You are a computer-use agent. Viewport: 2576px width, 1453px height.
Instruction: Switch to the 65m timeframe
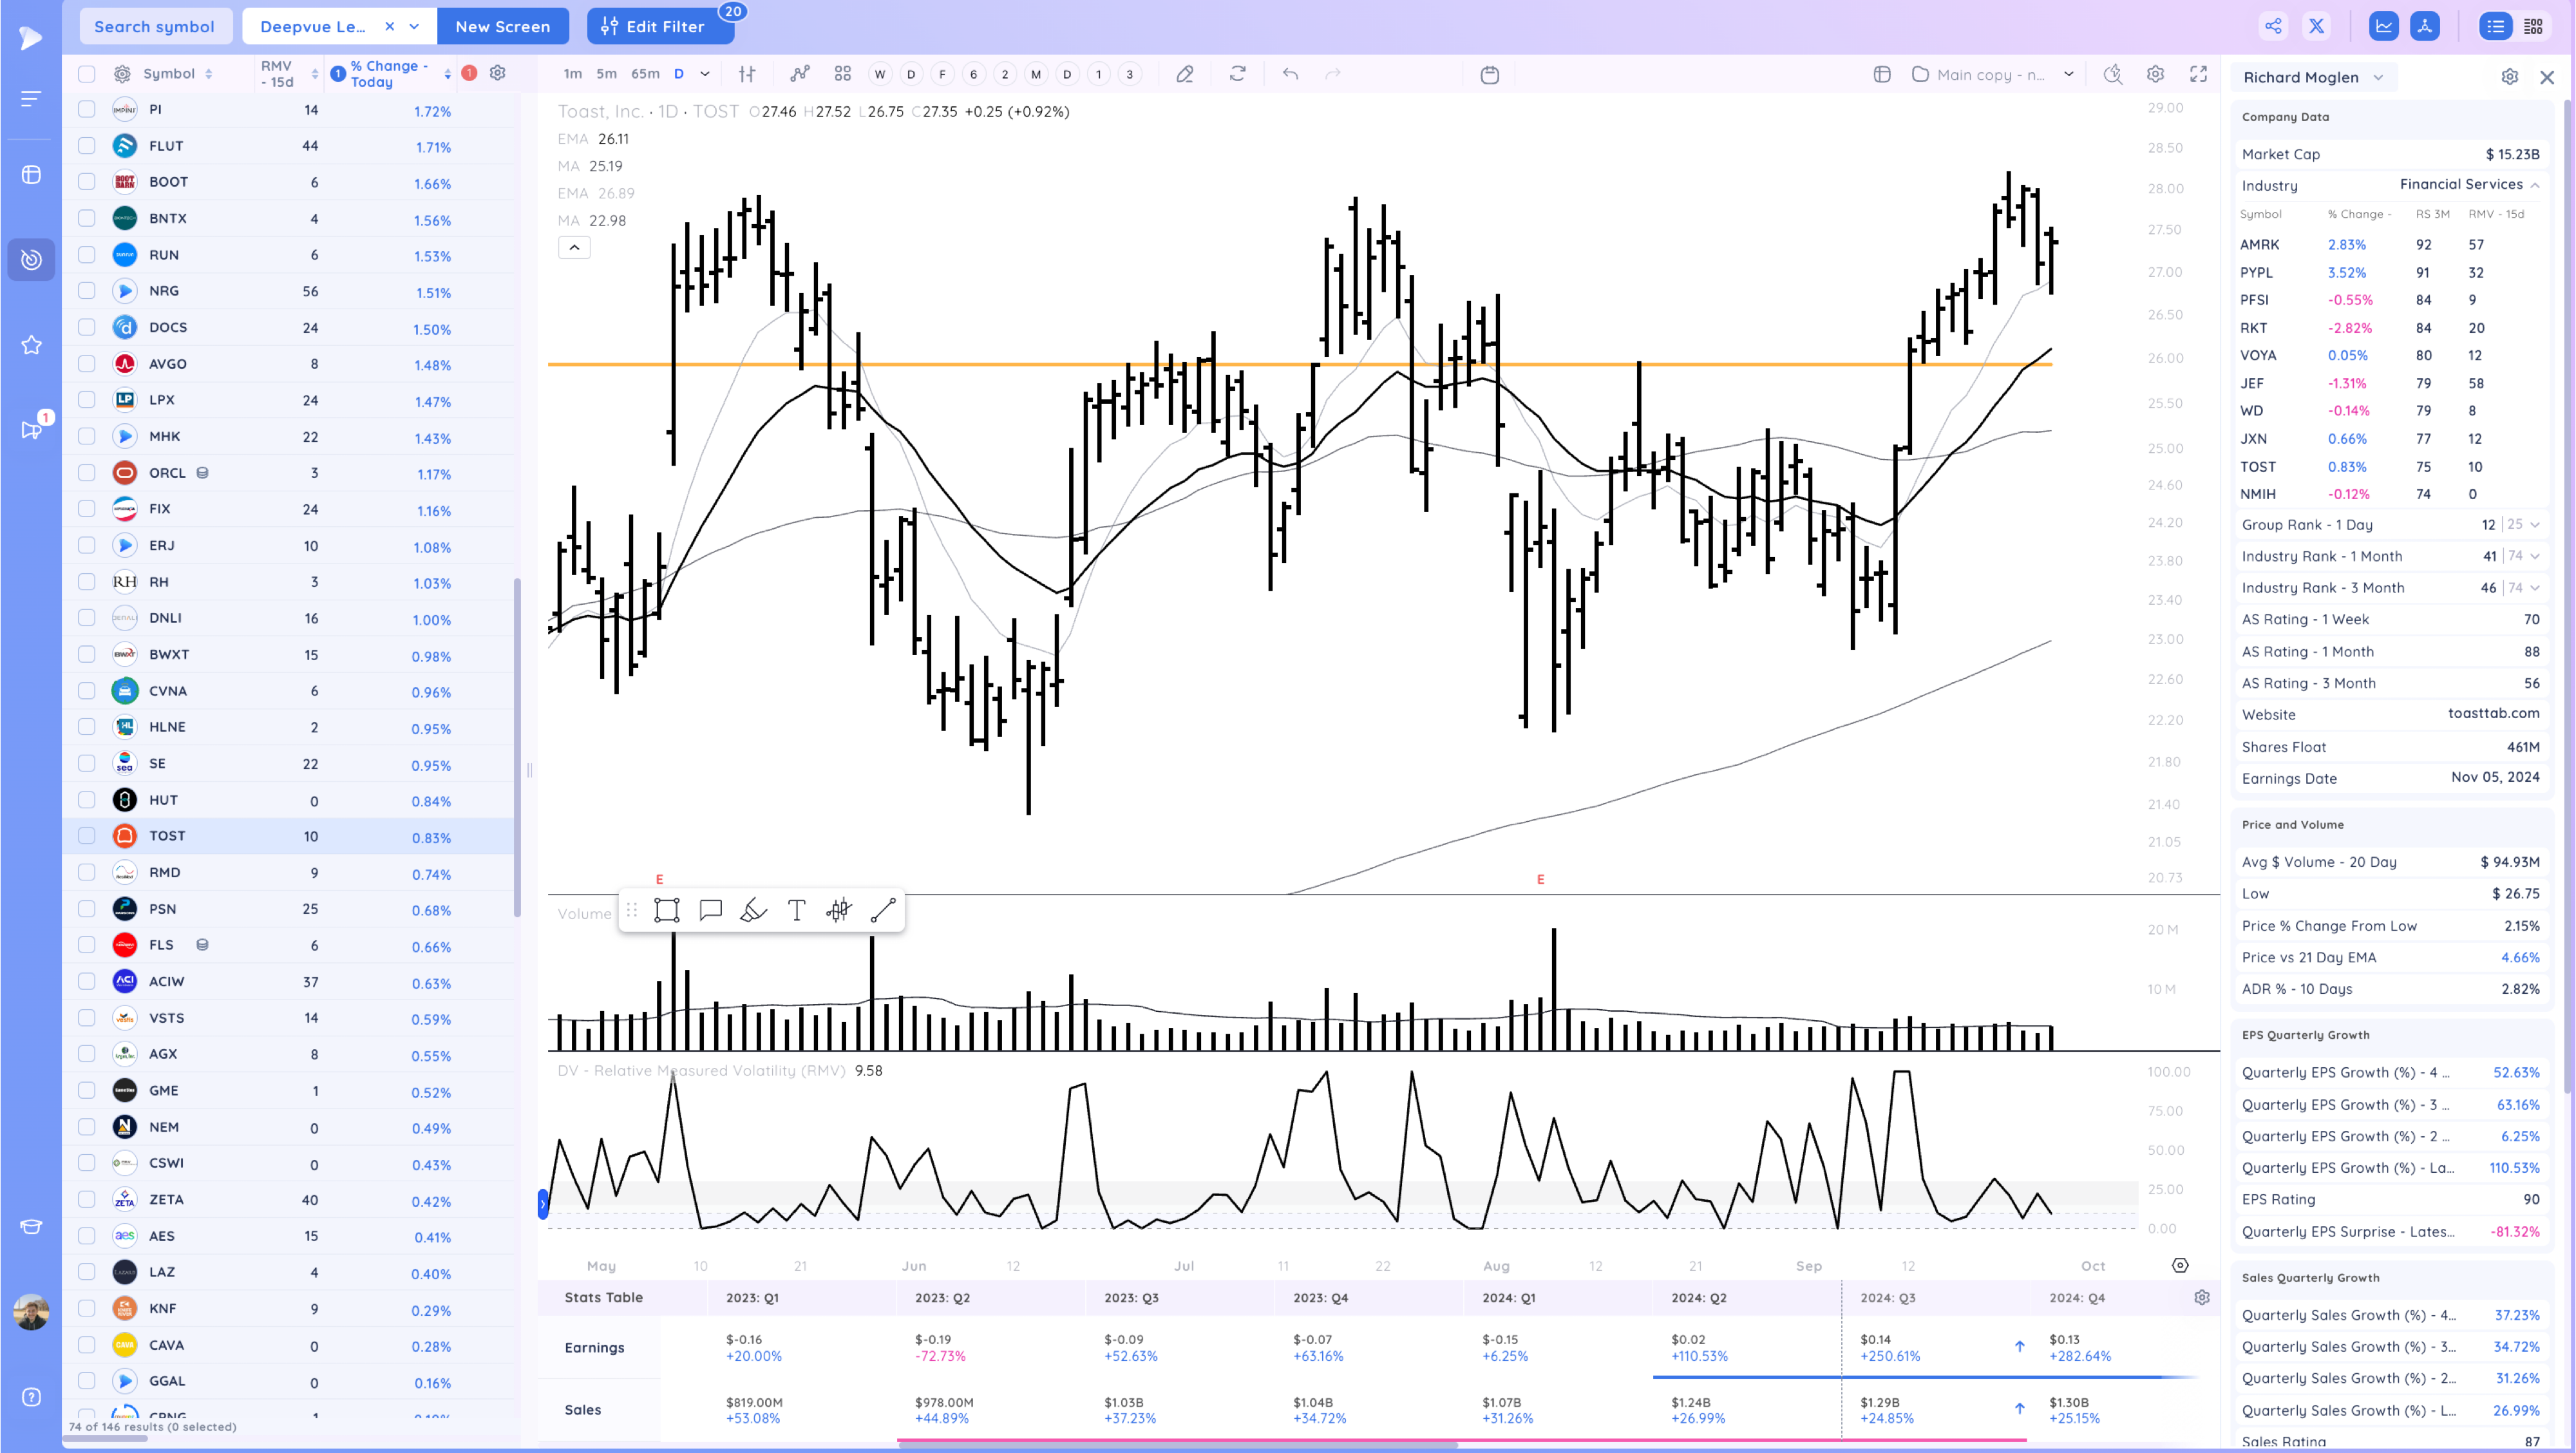pos(645,74)
